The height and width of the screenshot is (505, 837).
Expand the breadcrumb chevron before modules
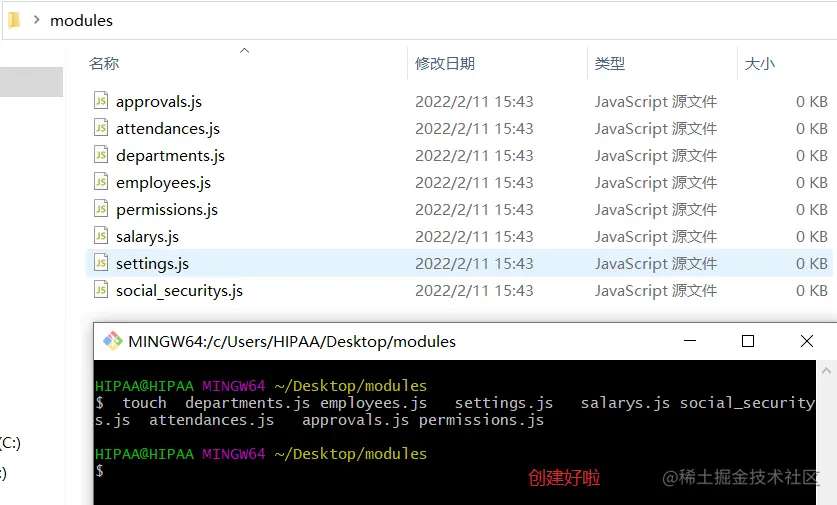click(x=36, y=20)
